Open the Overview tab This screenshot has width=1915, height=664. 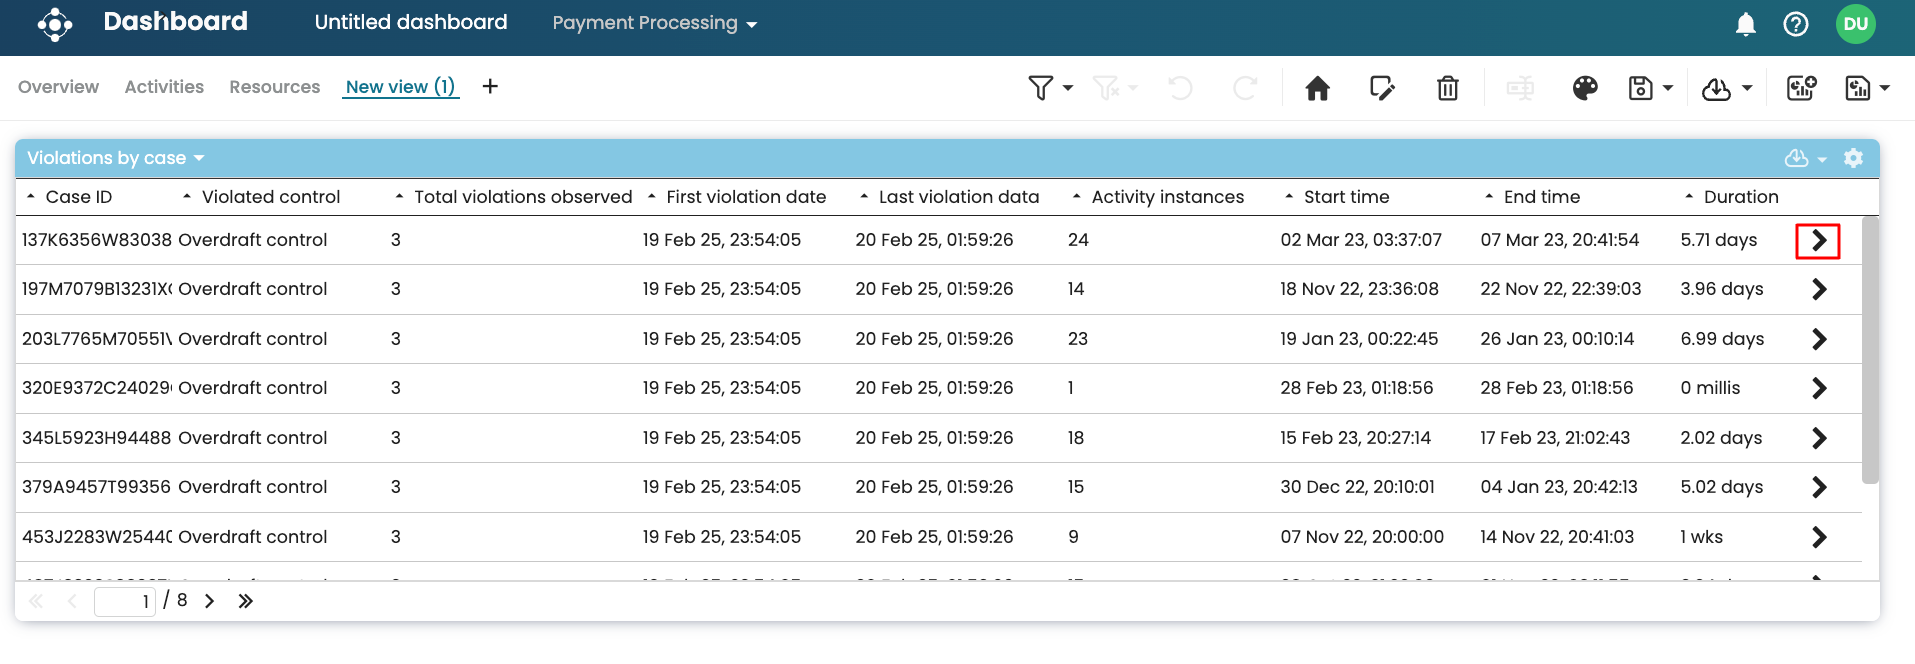(x=58, y=87)
